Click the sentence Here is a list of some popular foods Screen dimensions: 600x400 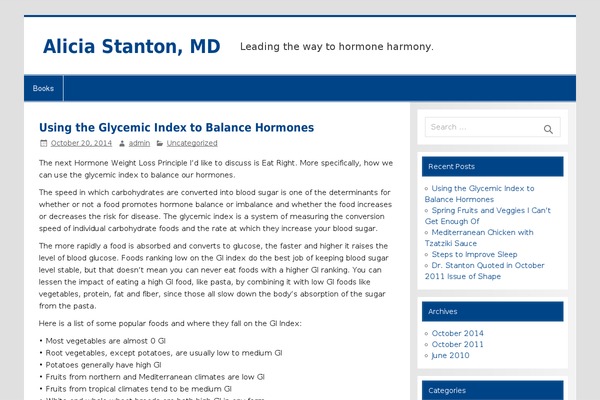170,323
